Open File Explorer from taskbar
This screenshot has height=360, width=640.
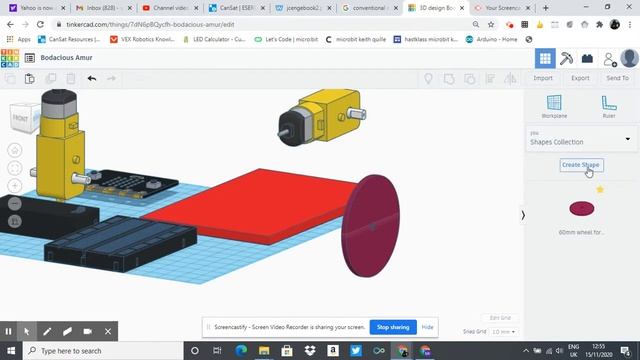[264, 351]
